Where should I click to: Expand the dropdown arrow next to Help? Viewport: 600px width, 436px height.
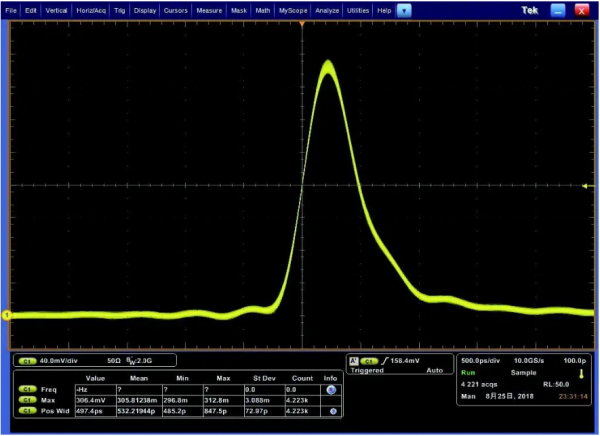(403, 9)
